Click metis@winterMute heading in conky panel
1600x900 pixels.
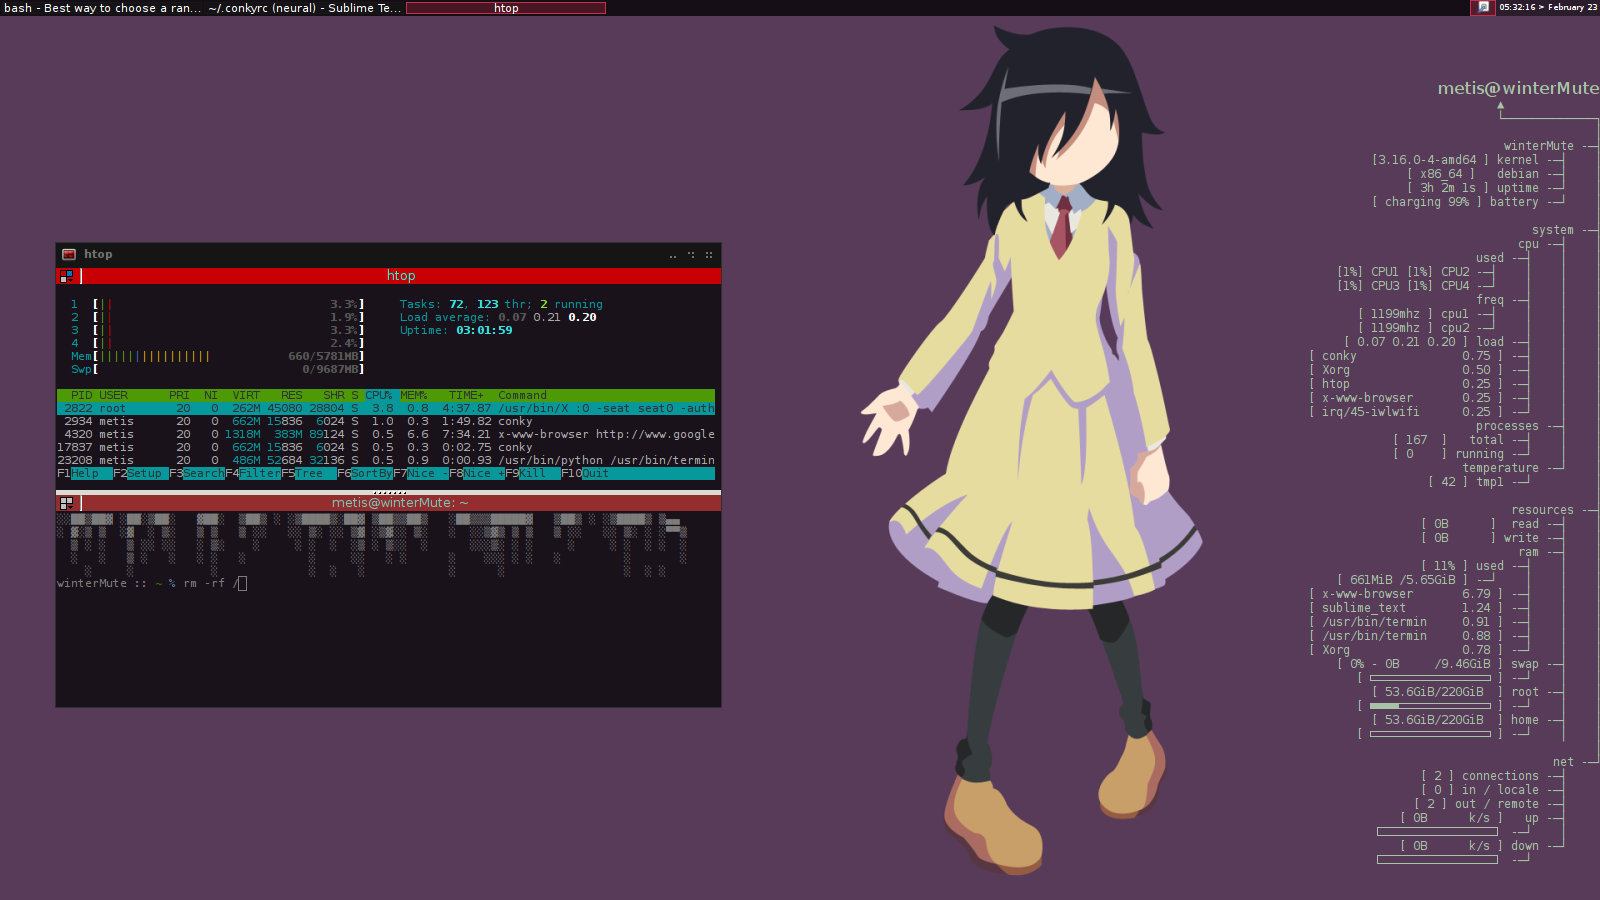click(1518, 88)
